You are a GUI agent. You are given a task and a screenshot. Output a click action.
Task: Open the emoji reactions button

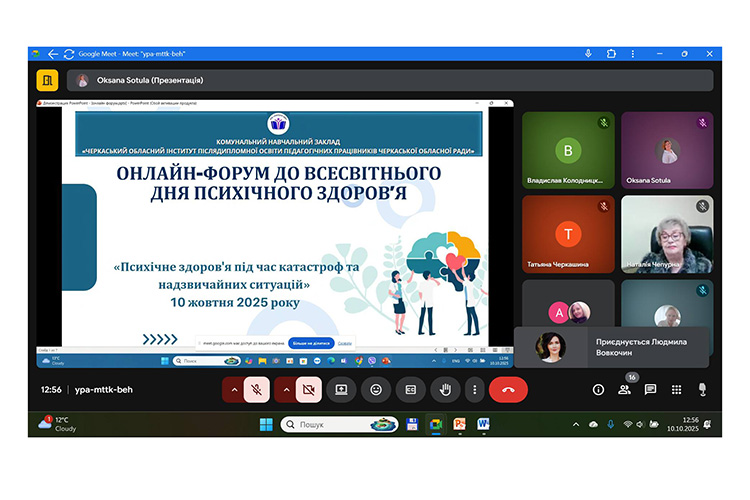tap(376, 389)
